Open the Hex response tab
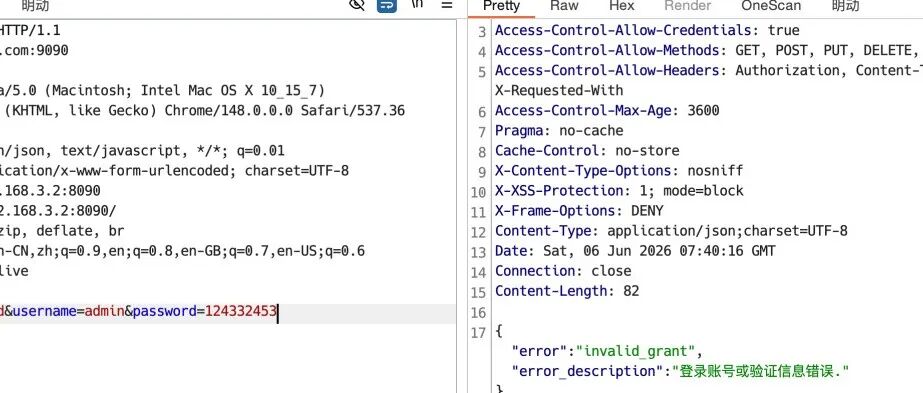This screenshot has height=393, width=923. pos(622,6)
